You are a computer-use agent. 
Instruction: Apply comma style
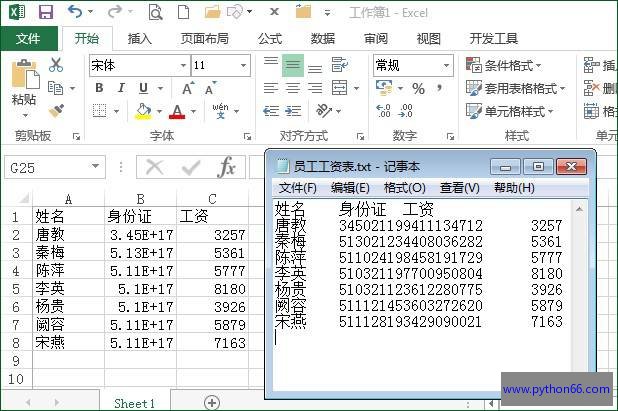point(439,87)
